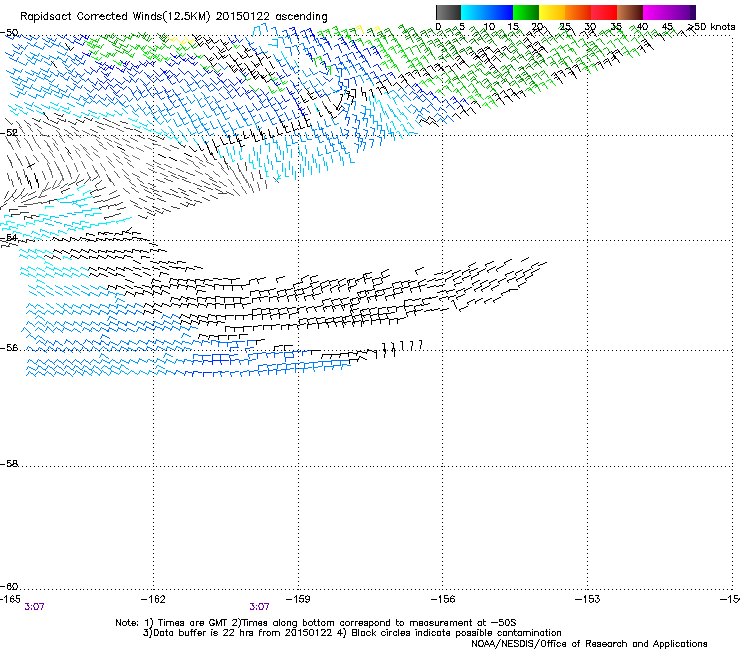Click the -56 latitude axis label
Image resolution: width=740 pixels, height=650 pixels.
point(9,348)
